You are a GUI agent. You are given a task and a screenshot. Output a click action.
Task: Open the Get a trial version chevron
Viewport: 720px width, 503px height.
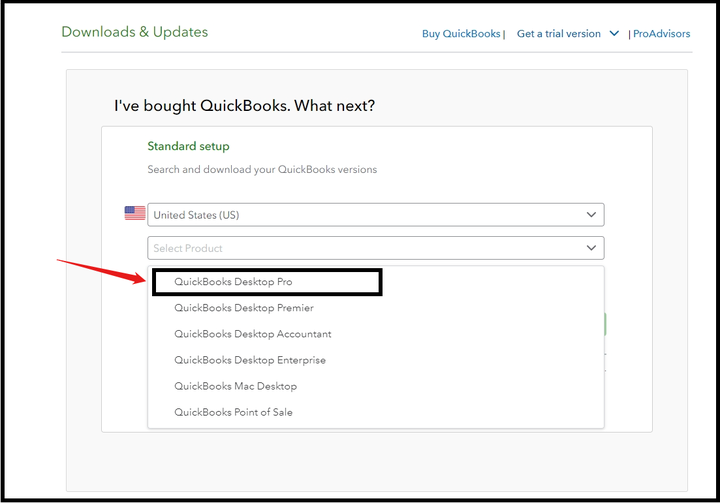click(x=615, y=33)
